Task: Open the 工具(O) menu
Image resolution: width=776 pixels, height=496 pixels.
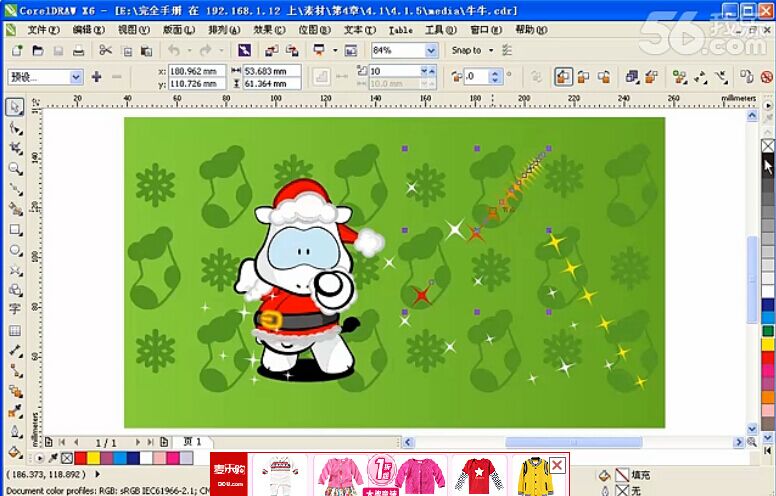Action: coord(441,30)
